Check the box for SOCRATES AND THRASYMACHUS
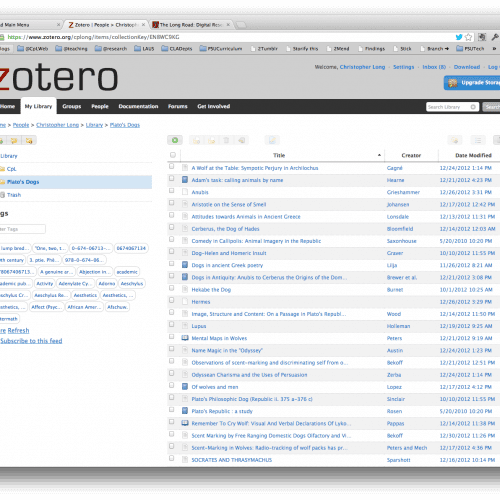500x500 pixels. [172, 458]
